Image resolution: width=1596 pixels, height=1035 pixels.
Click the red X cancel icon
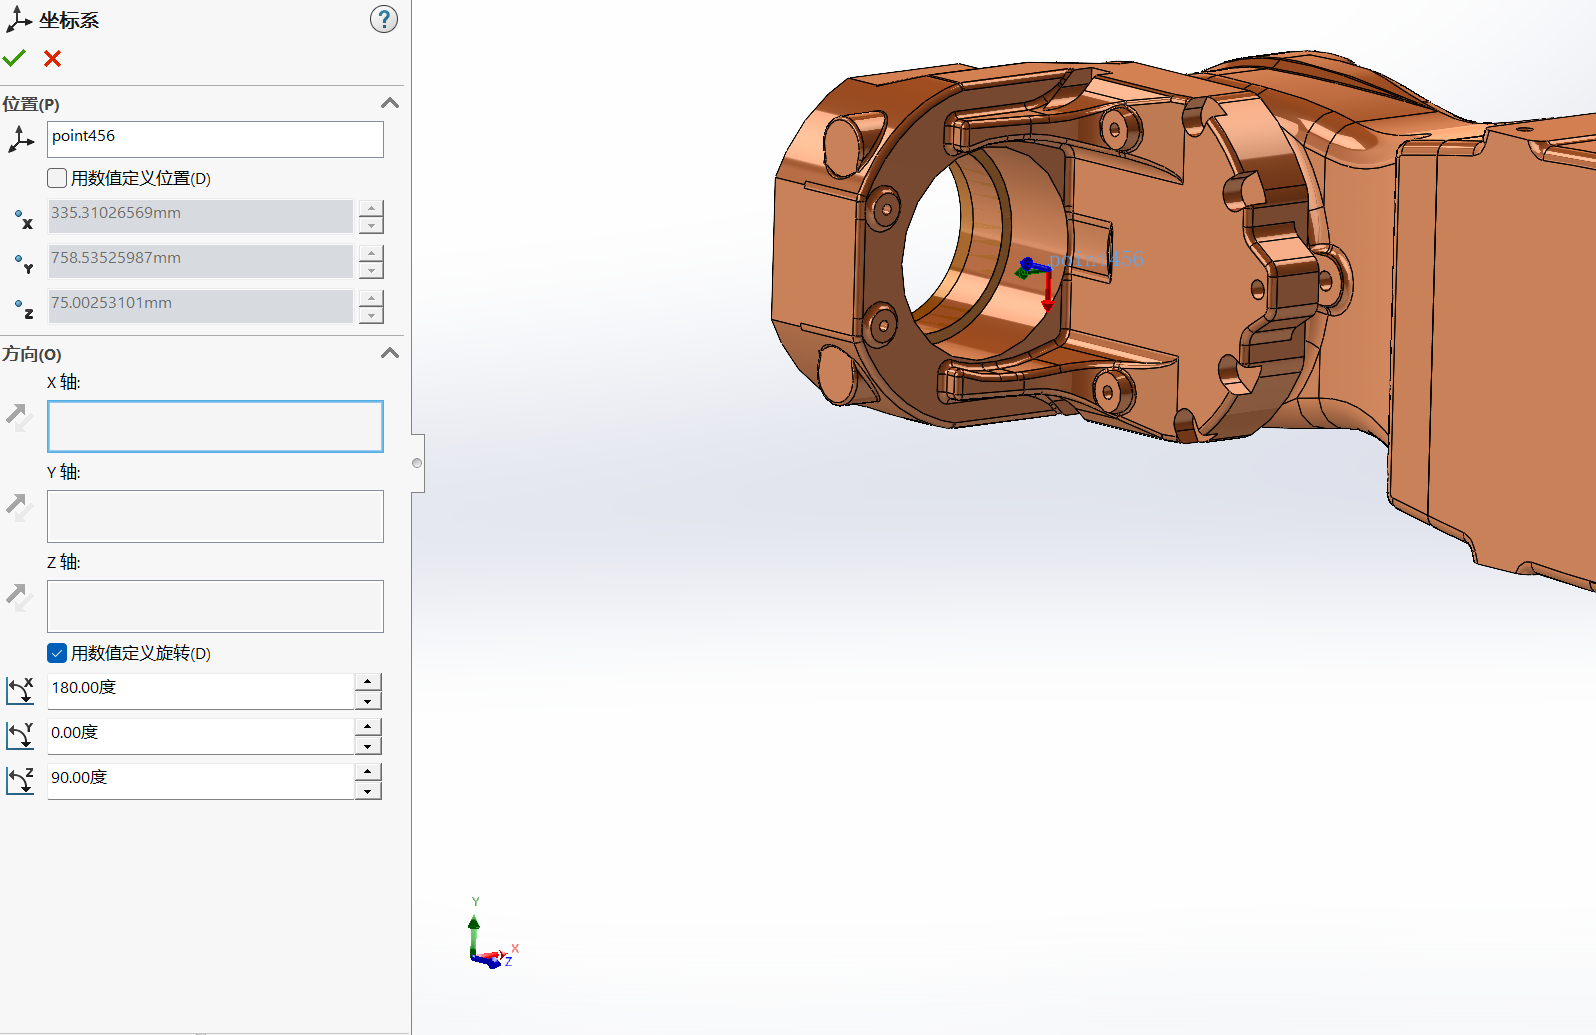(x=53, y=59)
